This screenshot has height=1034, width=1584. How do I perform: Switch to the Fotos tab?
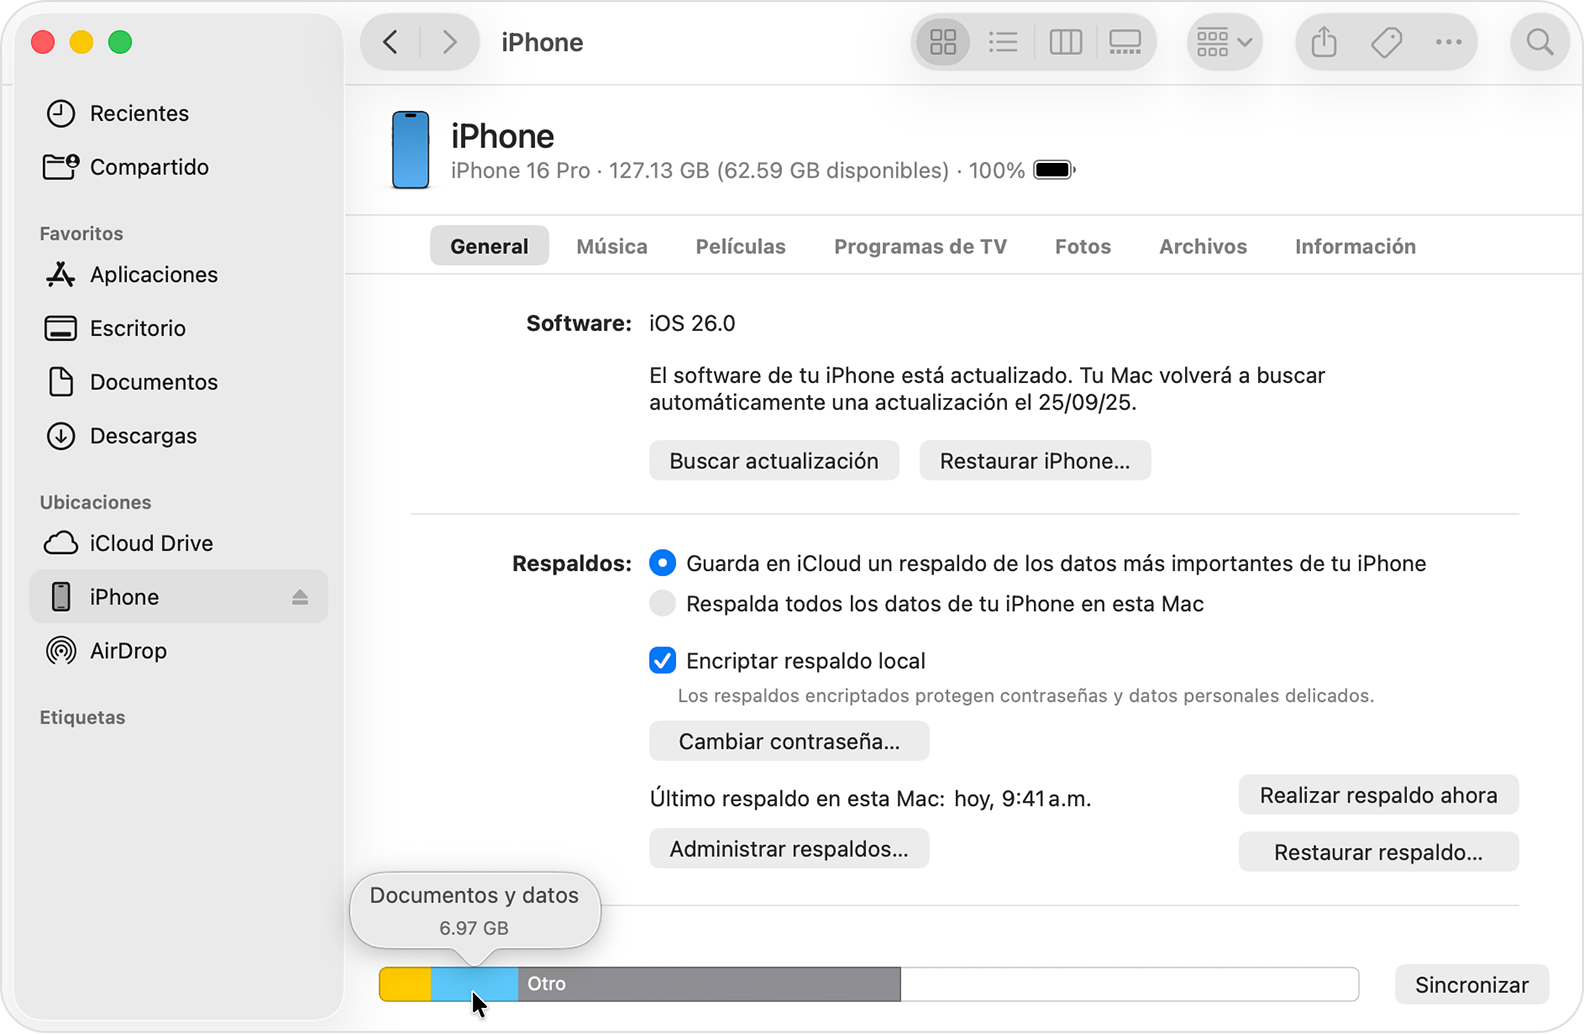(x=1083, y=246)
